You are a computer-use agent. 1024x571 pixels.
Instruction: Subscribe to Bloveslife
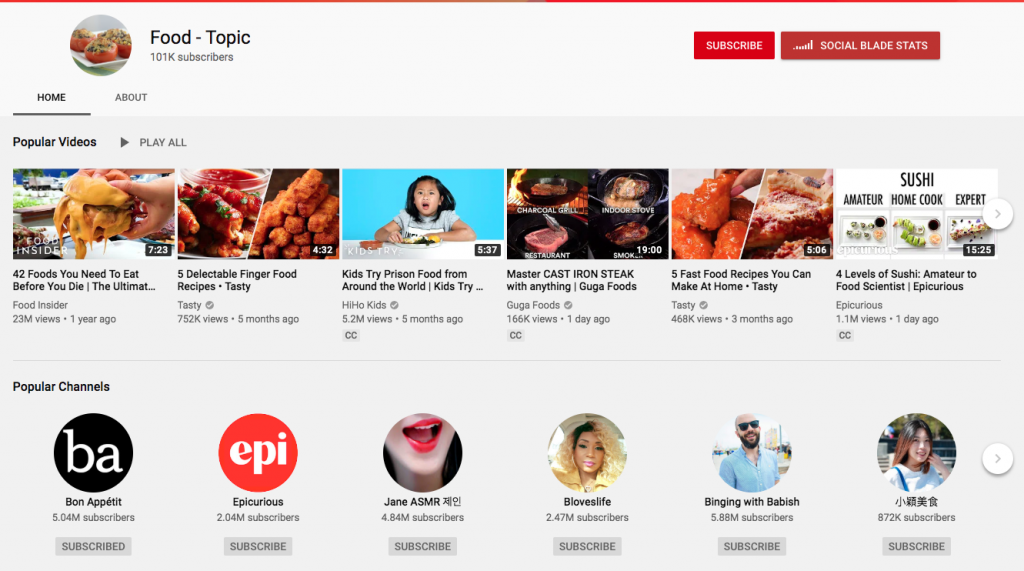(587, 546)
